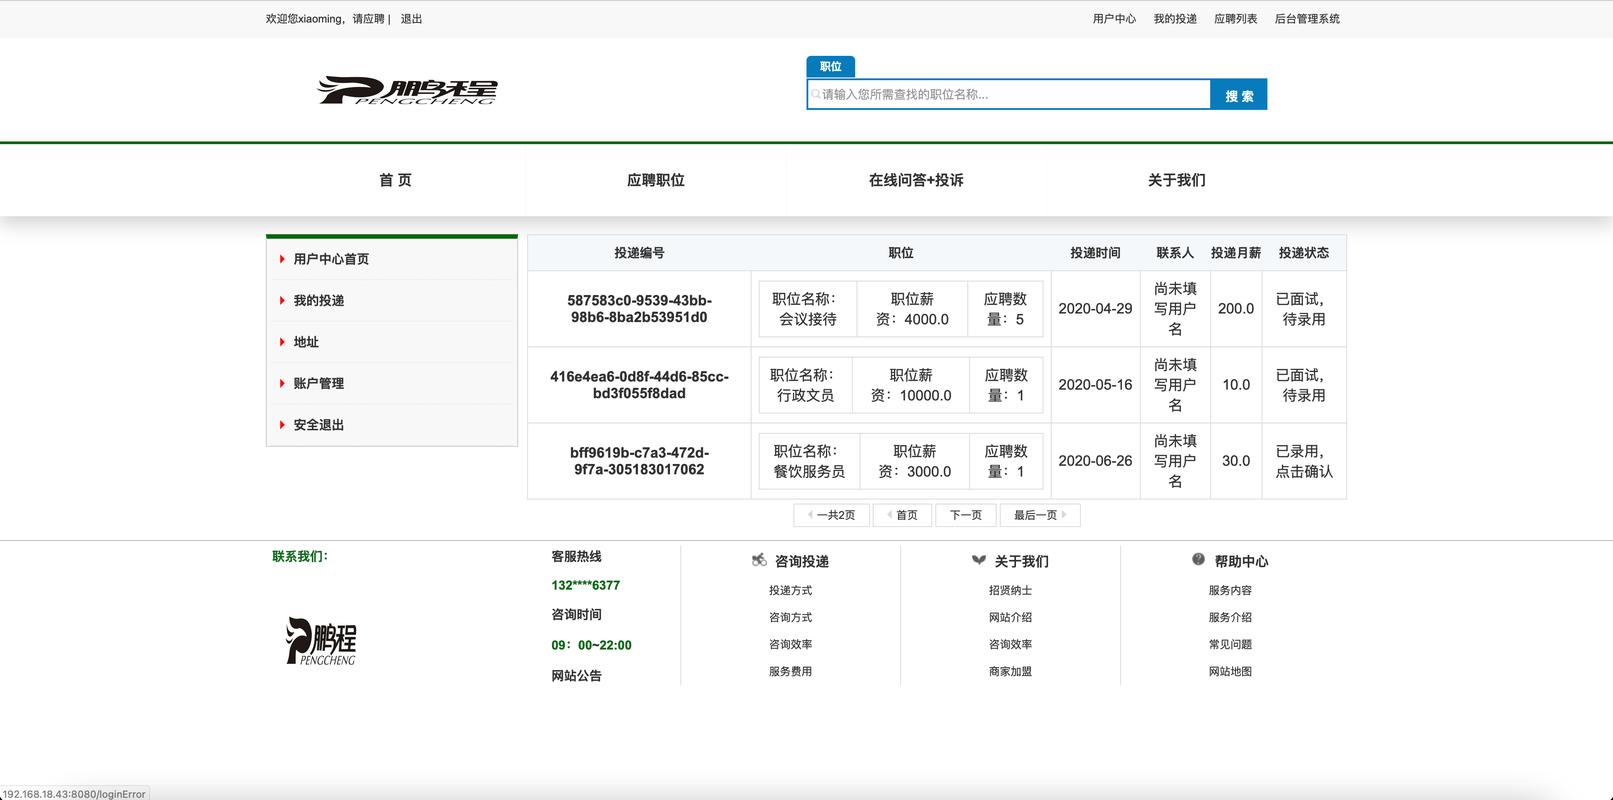The image size is (1613, 800).
Task: Click the red arrow beside 用户中心首页
Action: (282, 259)
